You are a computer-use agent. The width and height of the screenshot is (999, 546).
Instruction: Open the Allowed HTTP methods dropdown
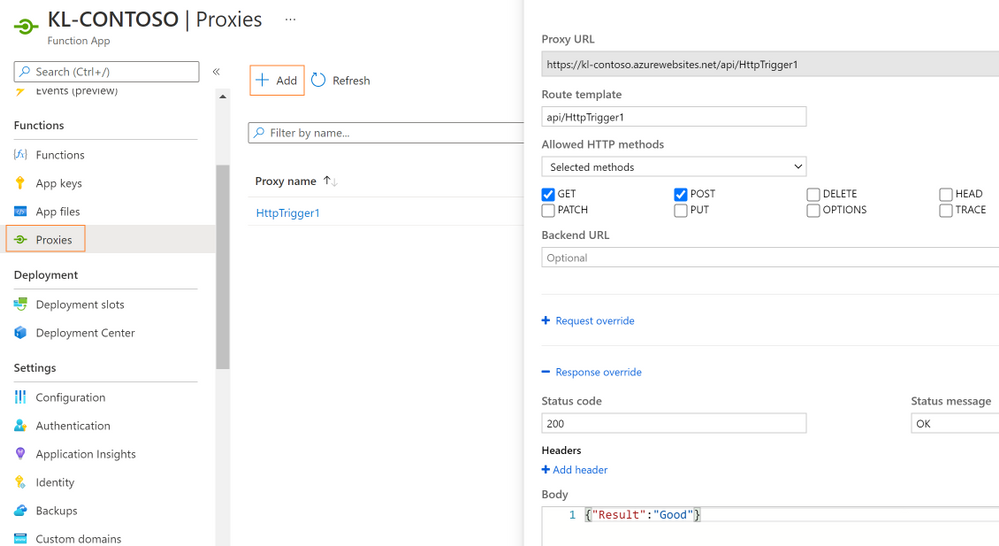[673, 167]
